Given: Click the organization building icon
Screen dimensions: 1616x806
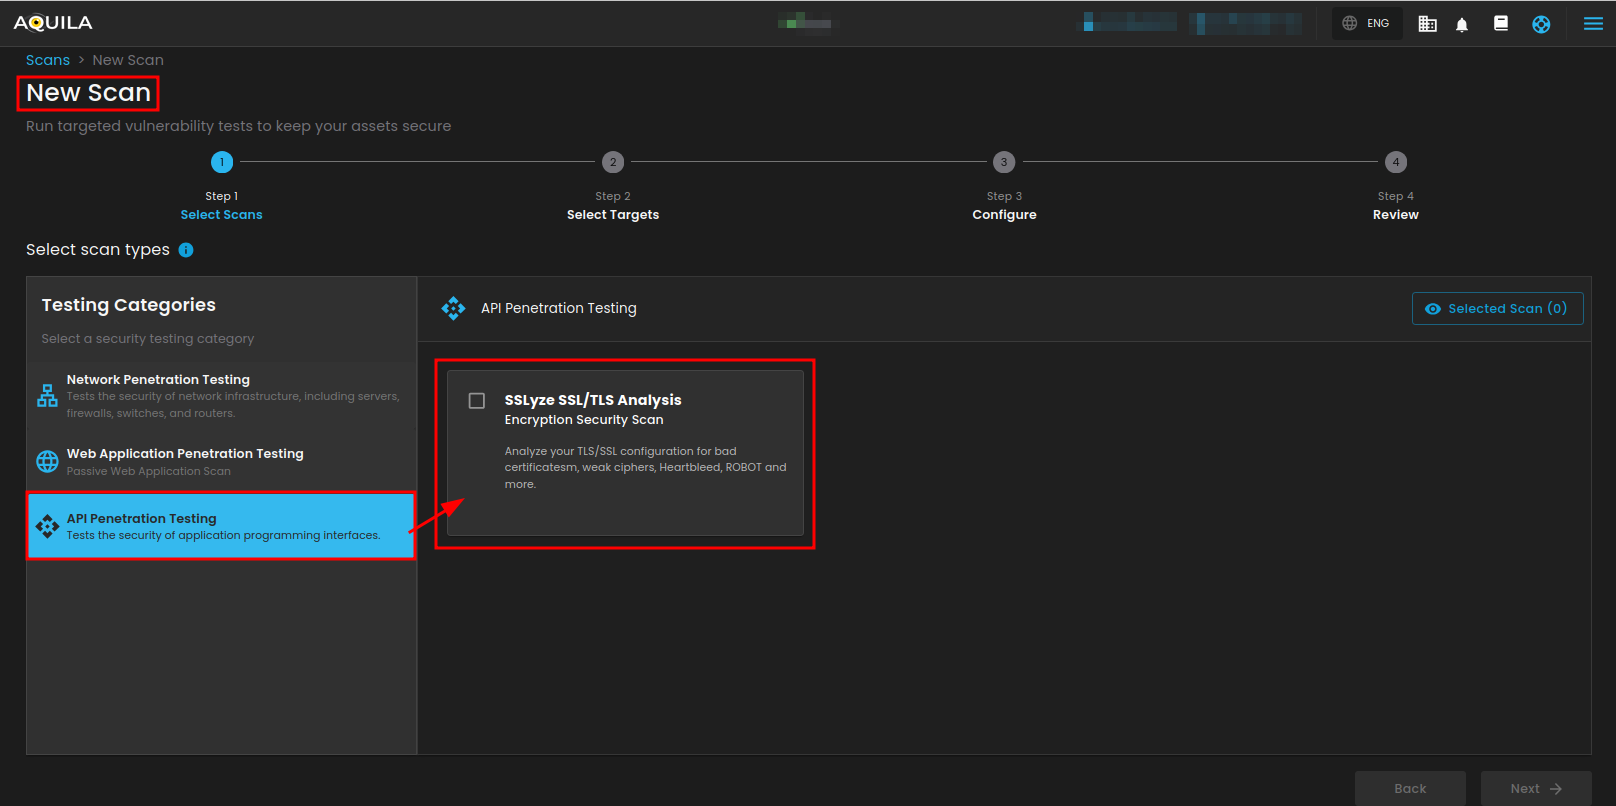Looking at the screenshot, I should [1427, 24].
